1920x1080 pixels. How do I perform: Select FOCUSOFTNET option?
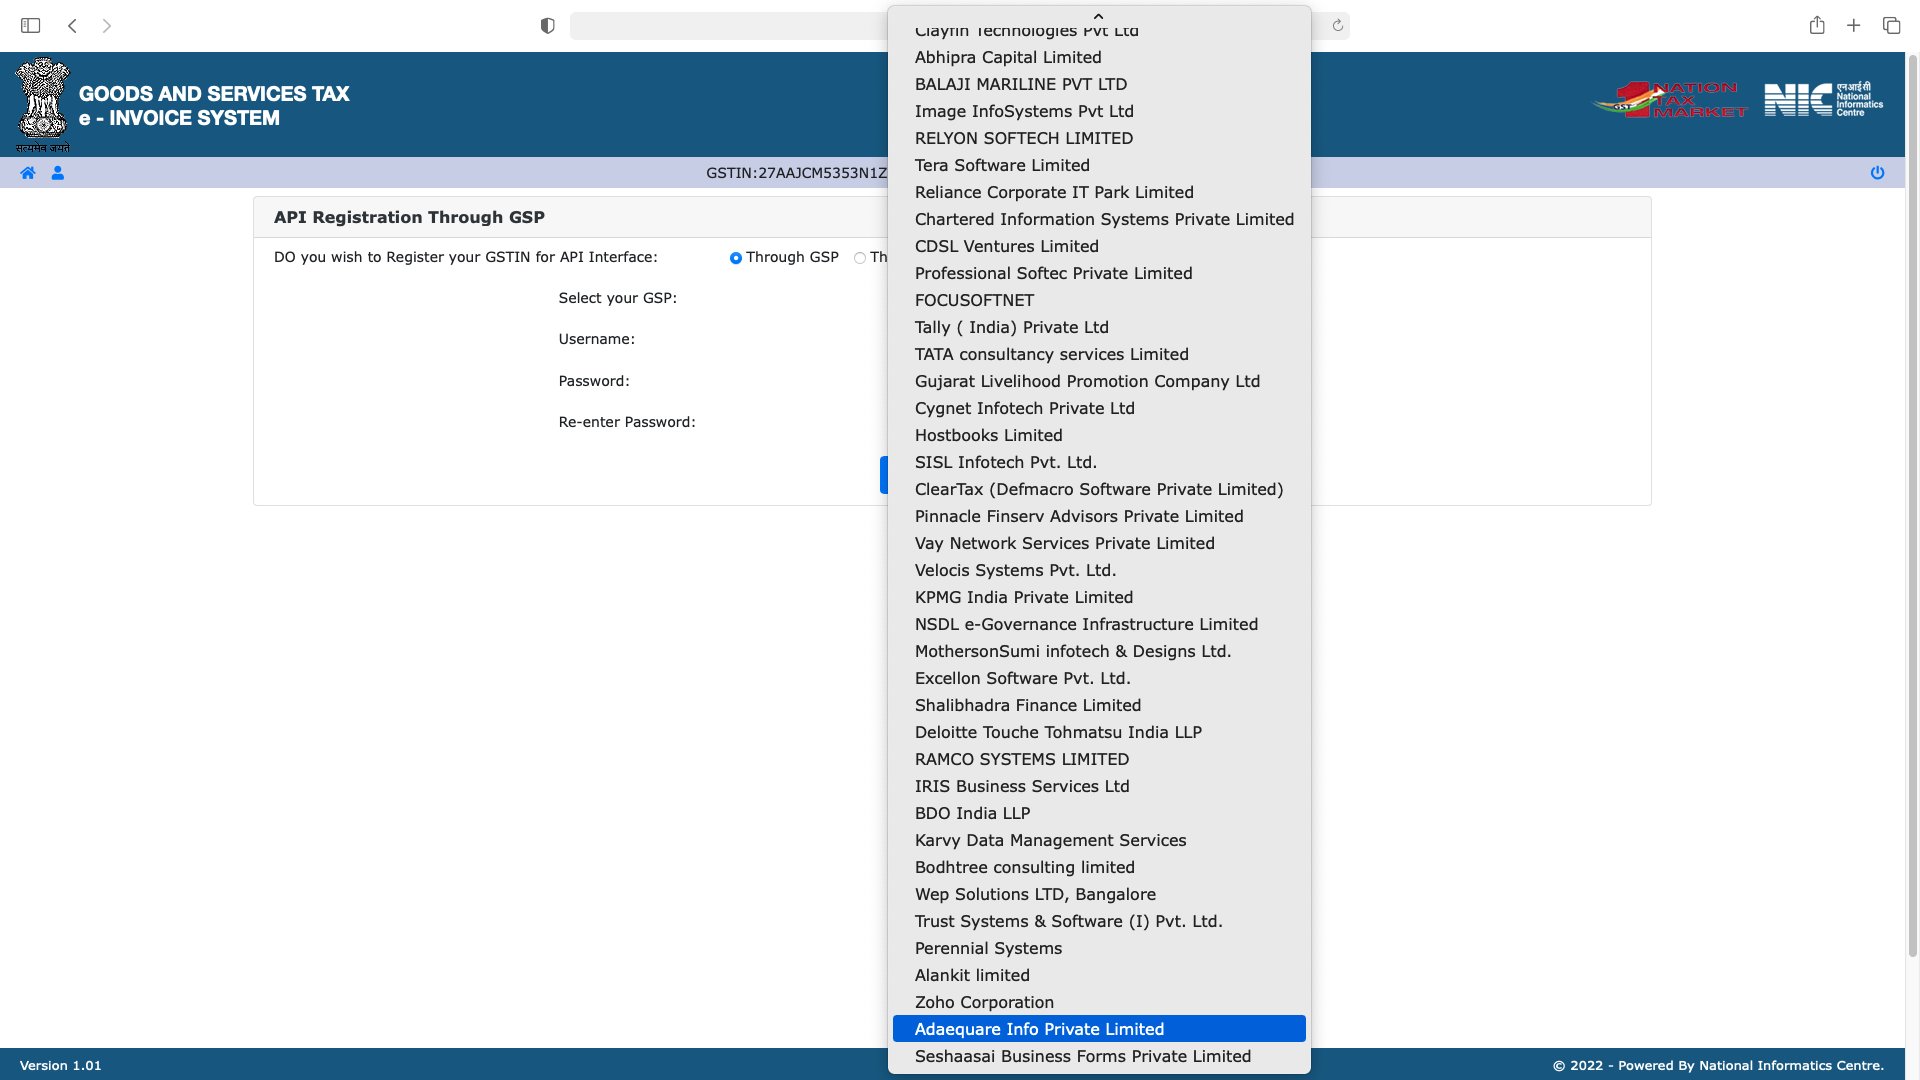1099,301
